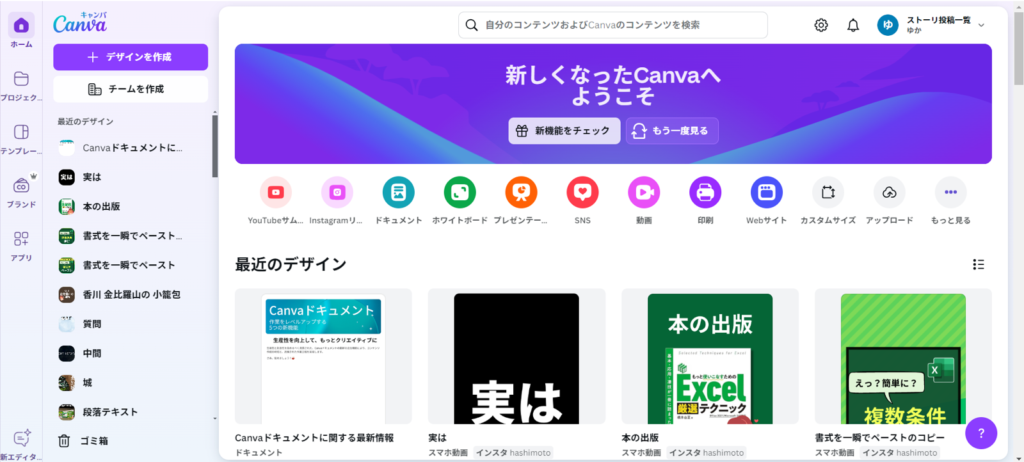Open the Projects (プロジェクト) sidebar tab
Image resolution: width=1024 pixels, height=462 pixels.
21,85
